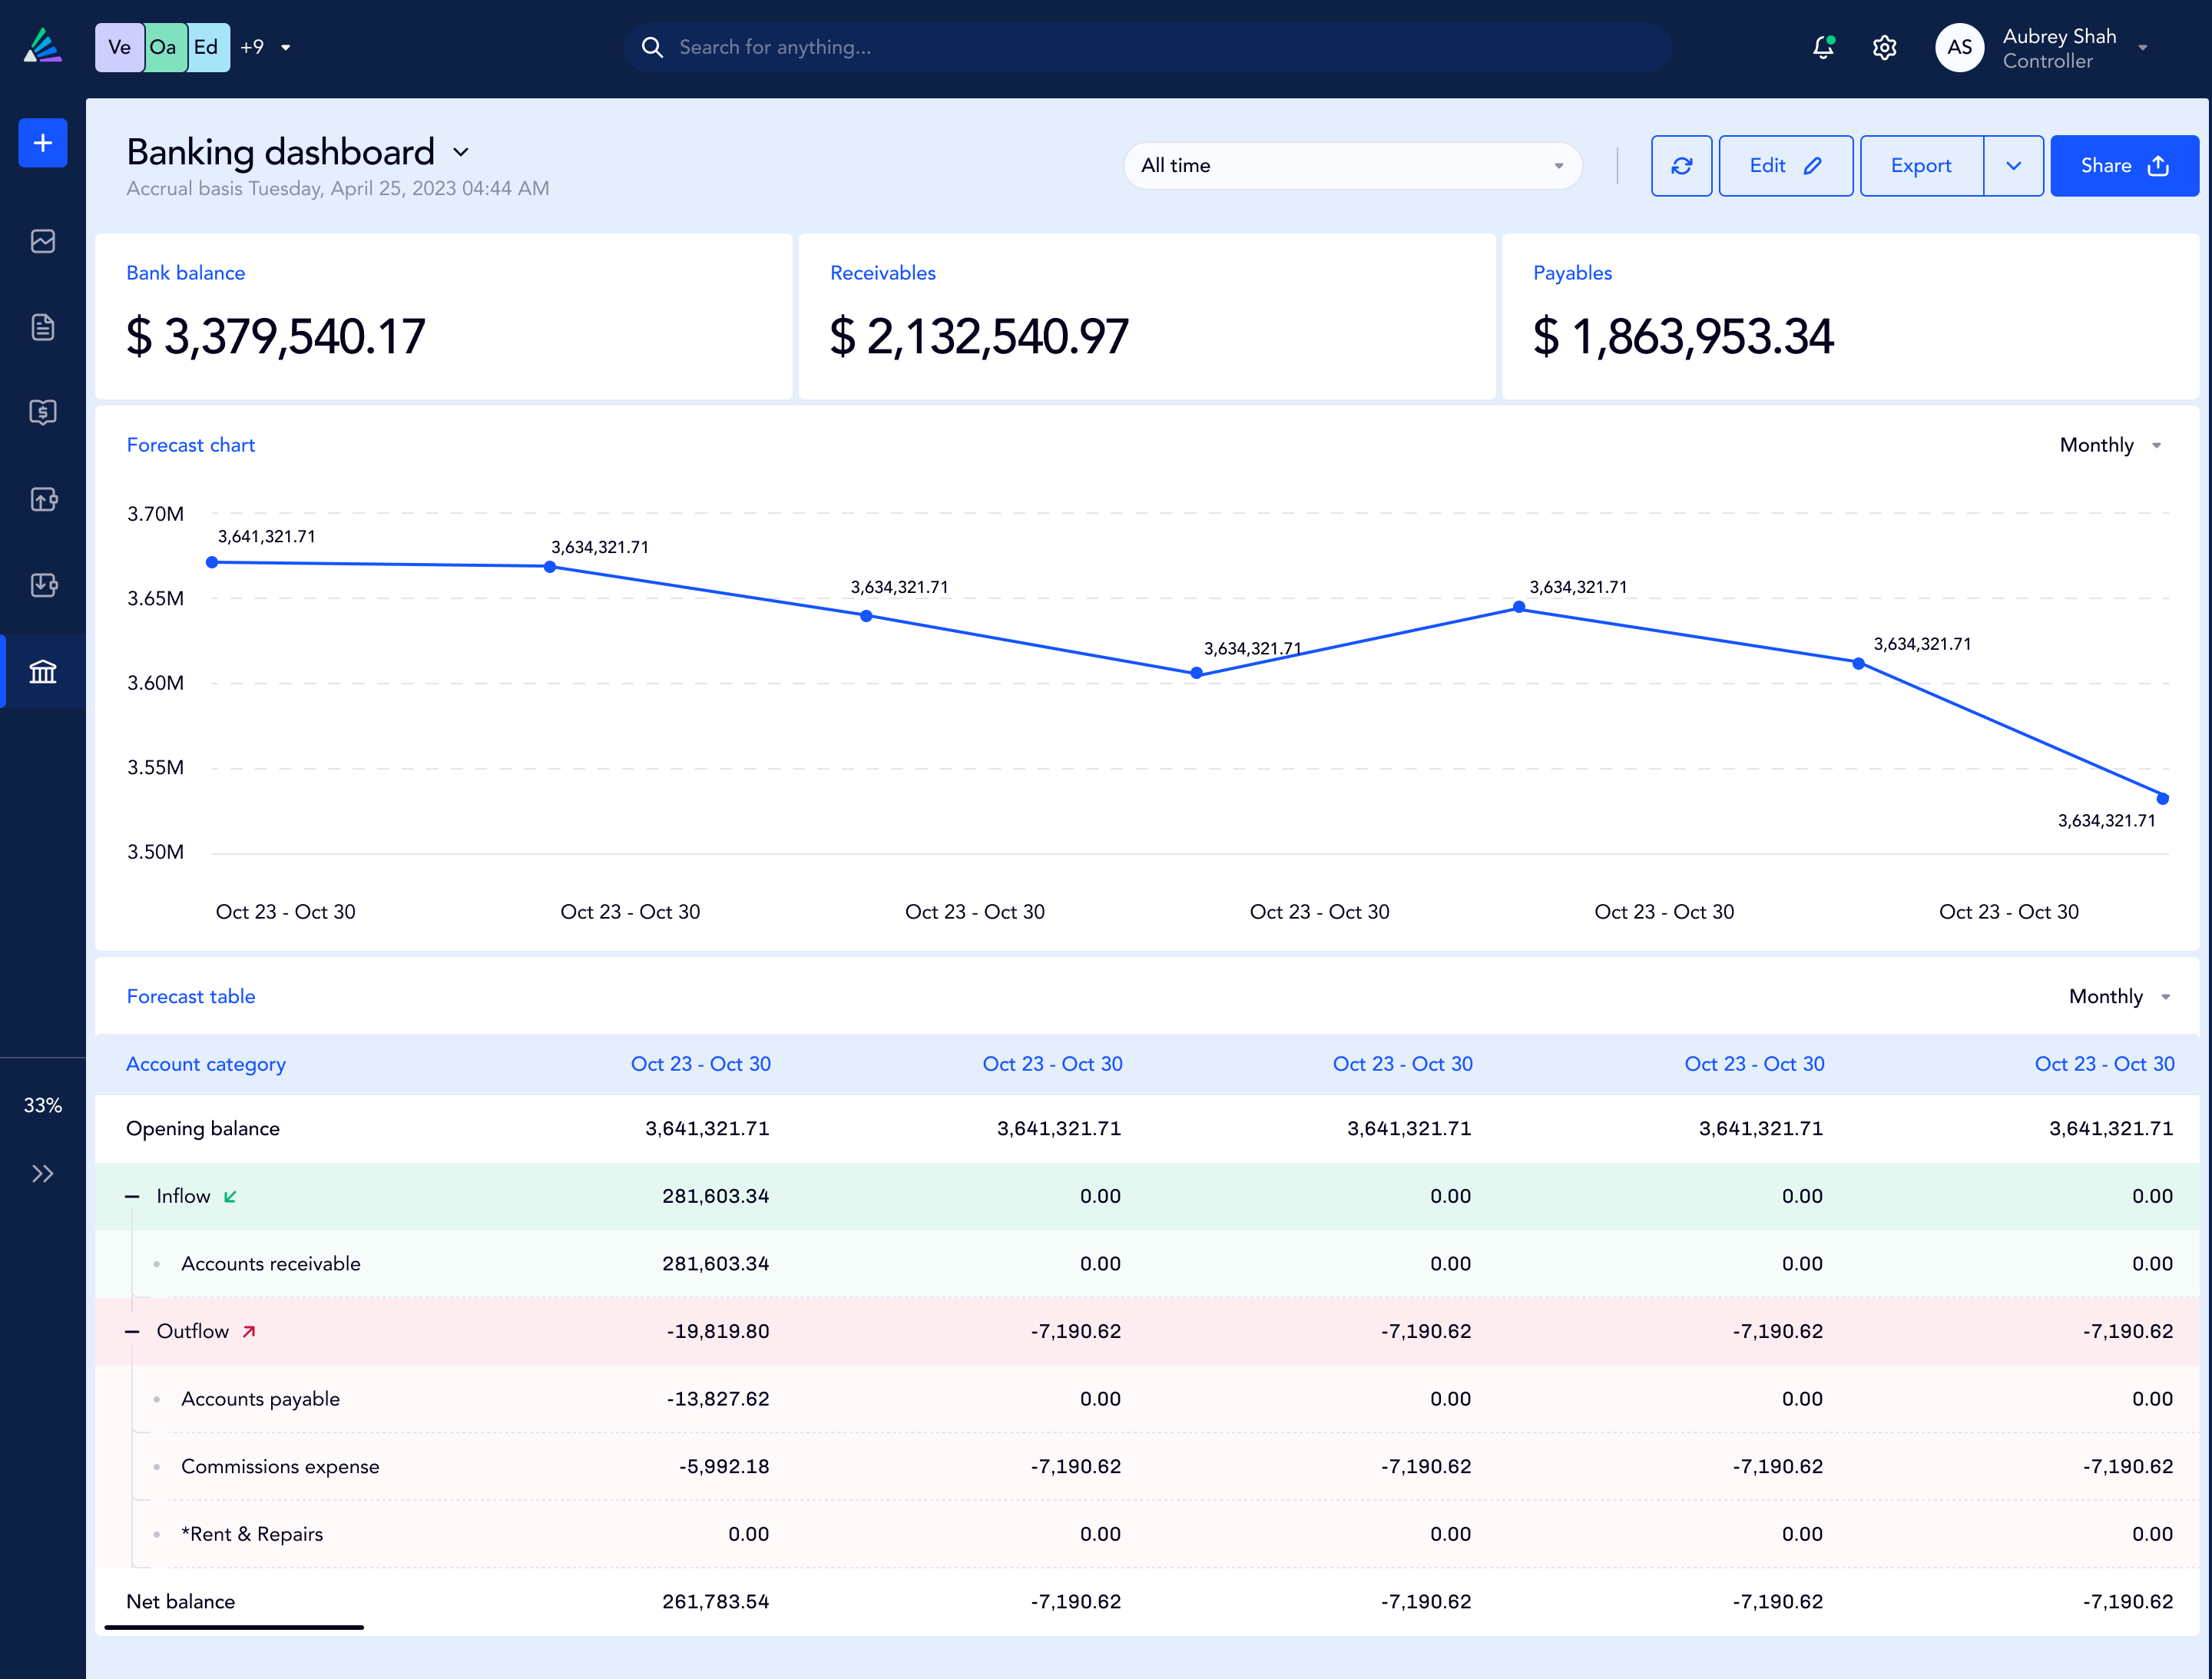Expand the Banking dashboard title menu
This screenshot has height=1679, width=2212.
(x=461, y=152)
